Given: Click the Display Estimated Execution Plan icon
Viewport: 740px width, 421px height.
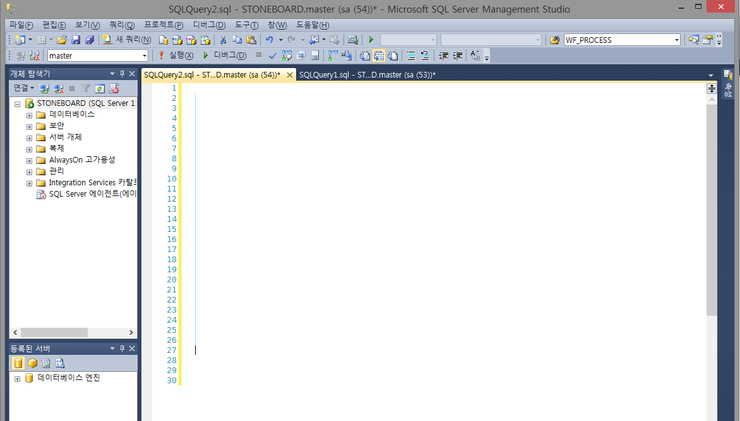Looking at the screenshot, I should pos(286,56).
